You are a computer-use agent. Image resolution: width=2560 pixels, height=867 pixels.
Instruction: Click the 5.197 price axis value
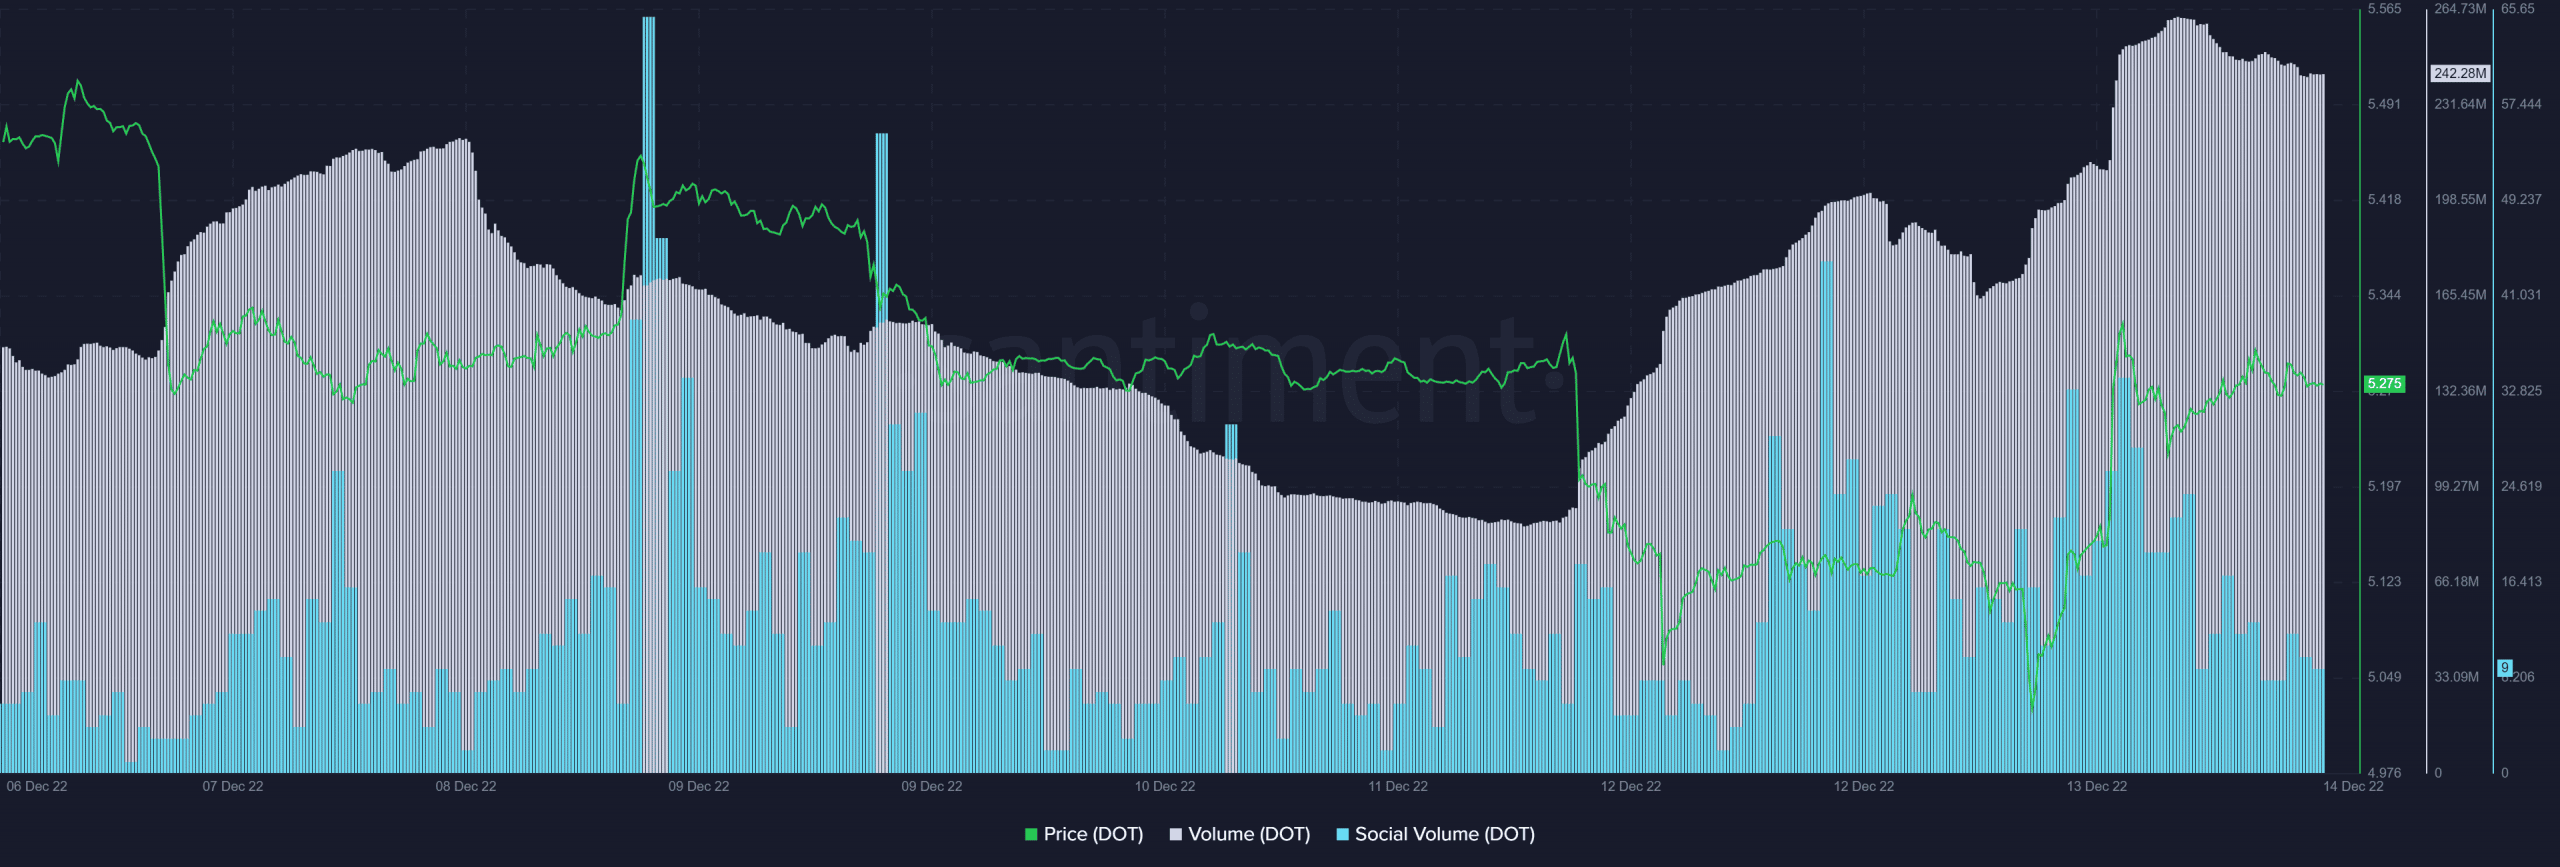[x=2384, y=487]
